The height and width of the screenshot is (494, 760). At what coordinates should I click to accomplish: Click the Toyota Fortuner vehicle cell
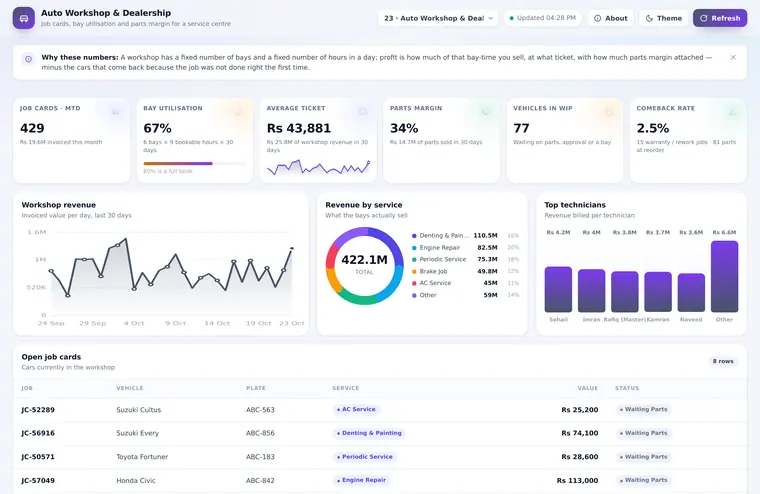[x=142, y=457]
